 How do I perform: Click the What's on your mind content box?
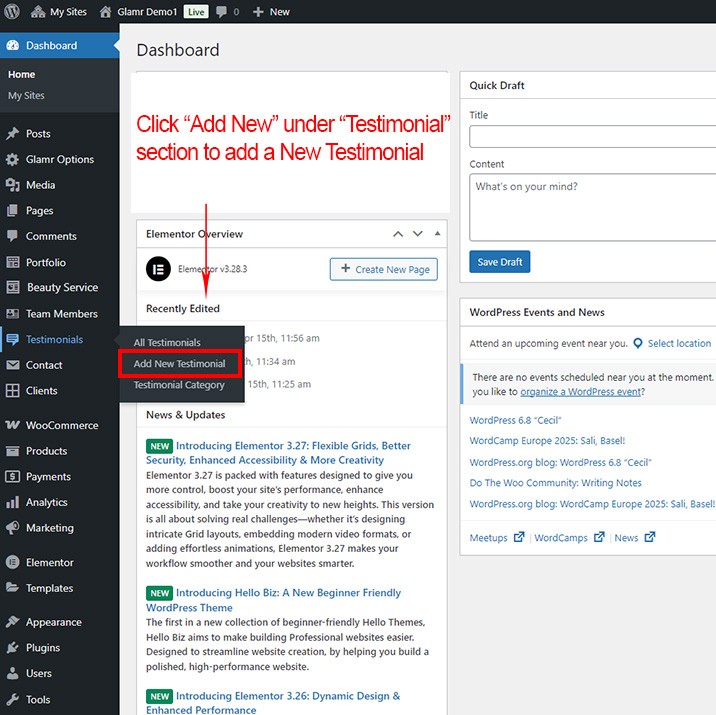click(593, 207)
